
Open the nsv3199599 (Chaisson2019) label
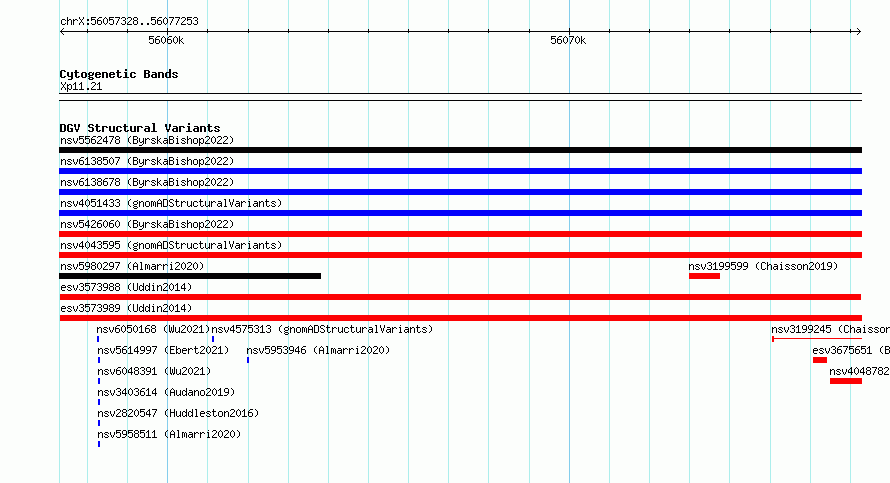tap(763, 266)
